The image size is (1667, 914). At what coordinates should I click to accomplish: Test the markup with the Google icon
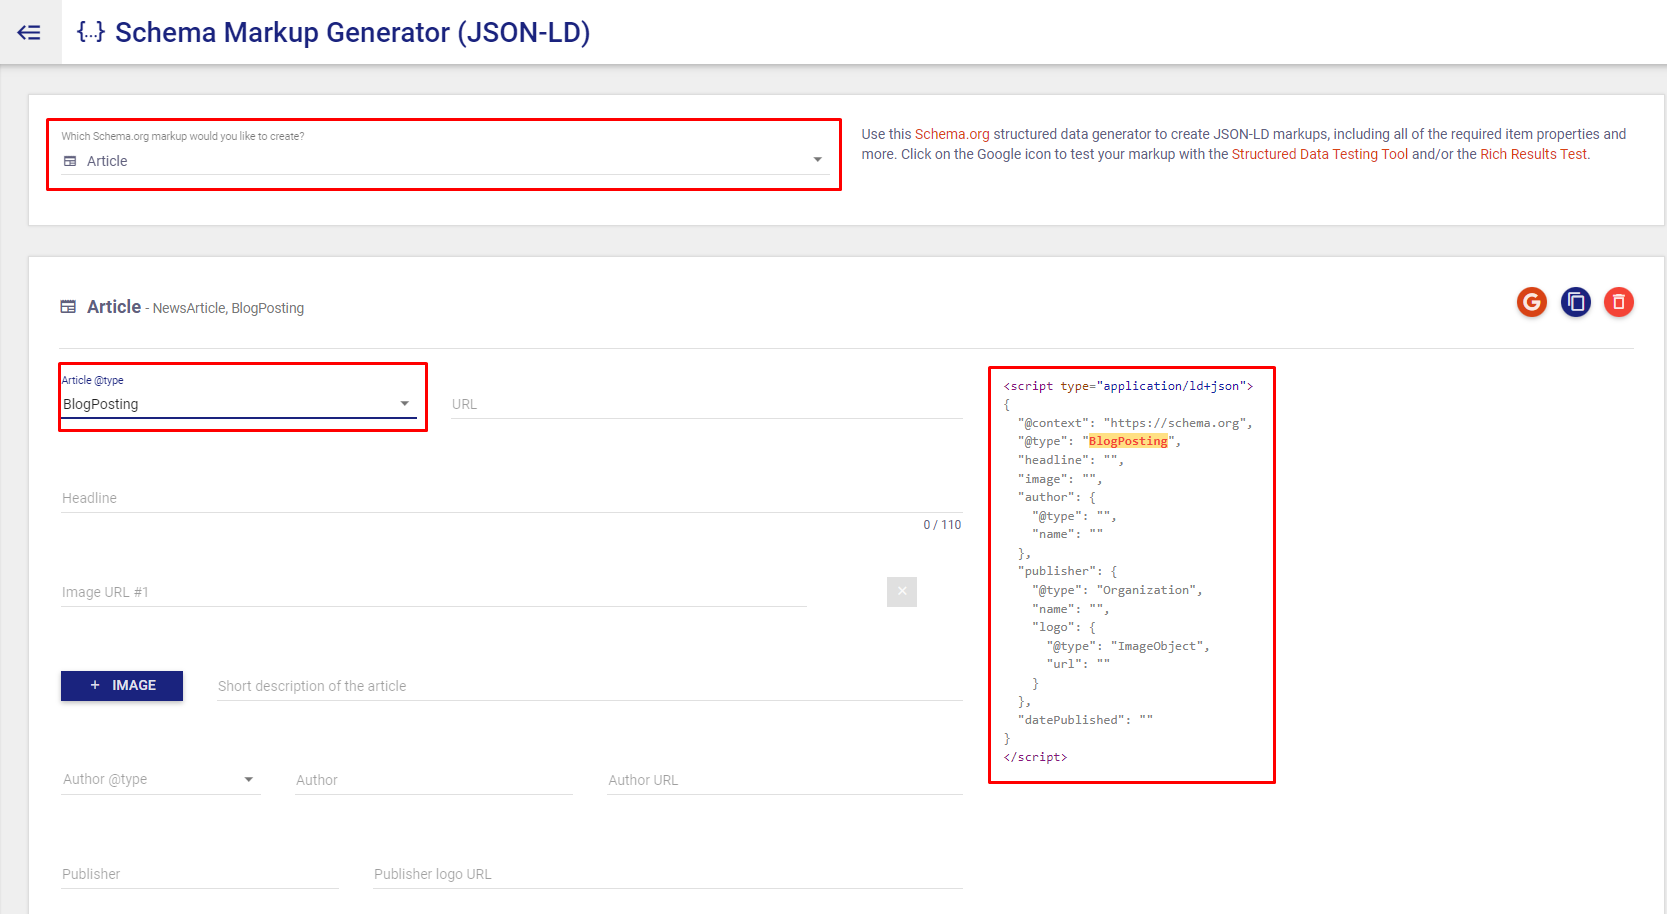tap(1531, 301)
